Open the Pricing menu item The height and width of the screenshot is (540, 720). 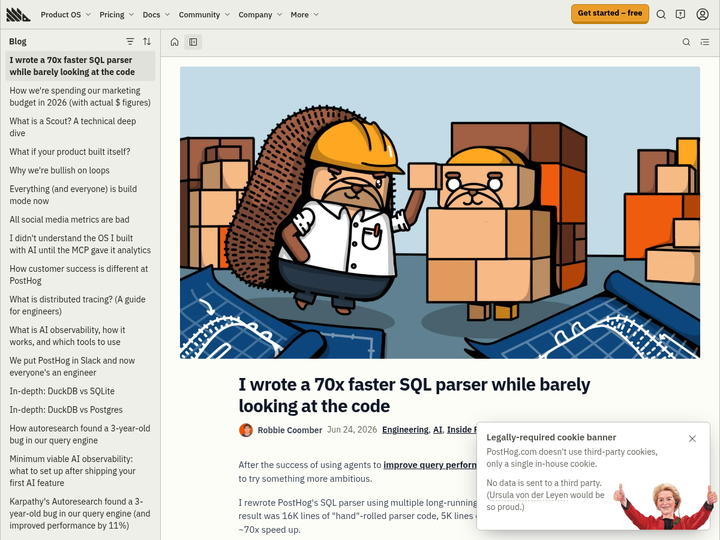click(117, 15)
